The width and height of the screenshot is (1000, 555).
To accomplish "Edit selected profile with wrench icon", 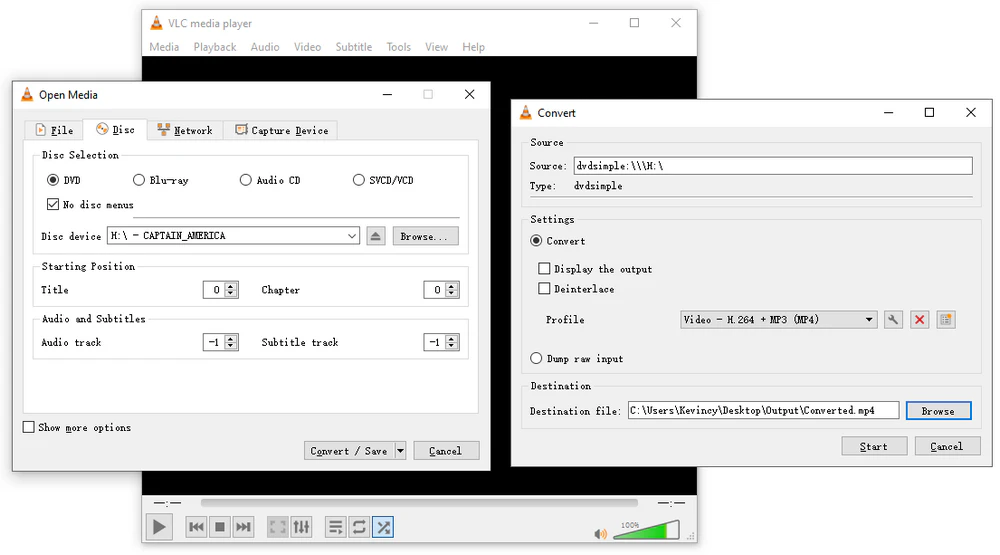I will 893,320.
